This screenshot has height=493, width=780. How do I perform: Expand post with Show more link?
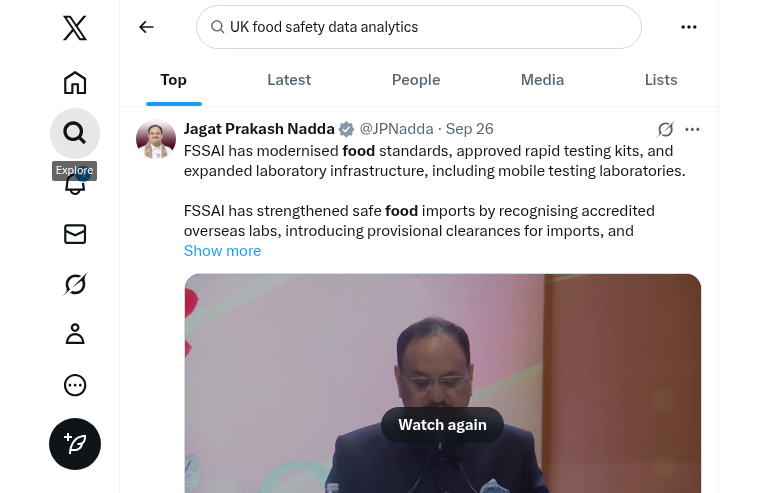222,251
